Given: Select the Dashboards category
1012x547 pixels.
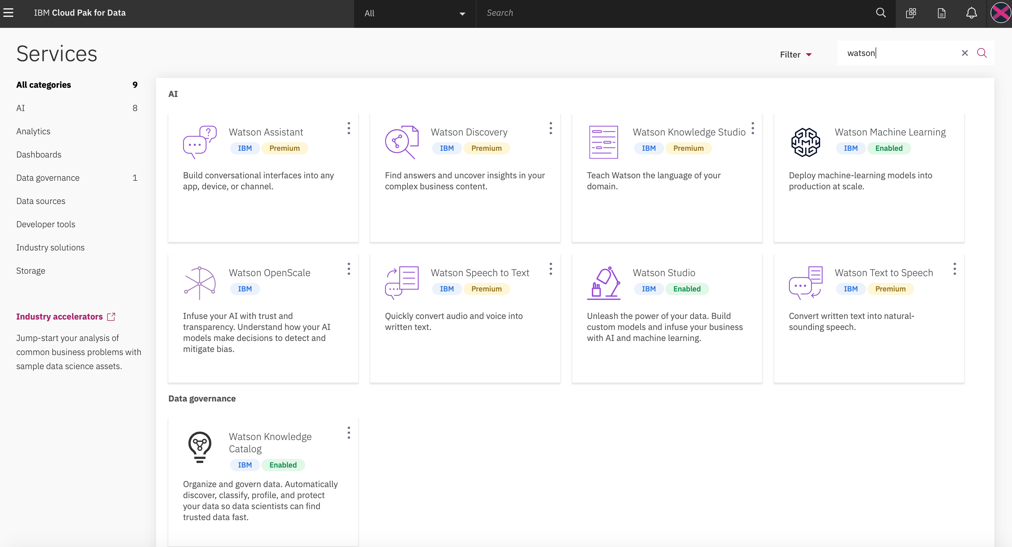Looking at the screenshot, I should [39, 154].
